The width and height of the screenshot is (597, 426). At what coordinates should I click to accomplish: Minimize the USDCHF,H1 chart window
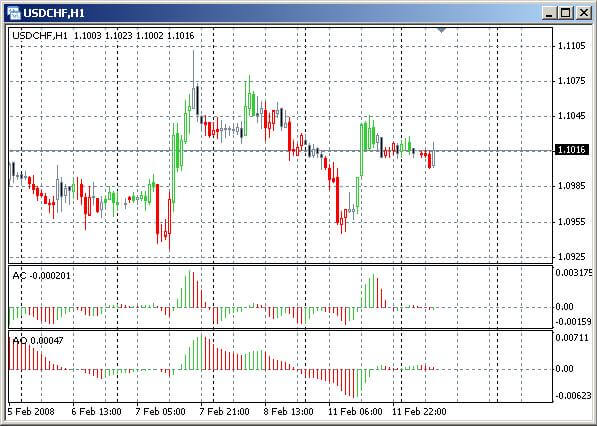coord(549,13)
